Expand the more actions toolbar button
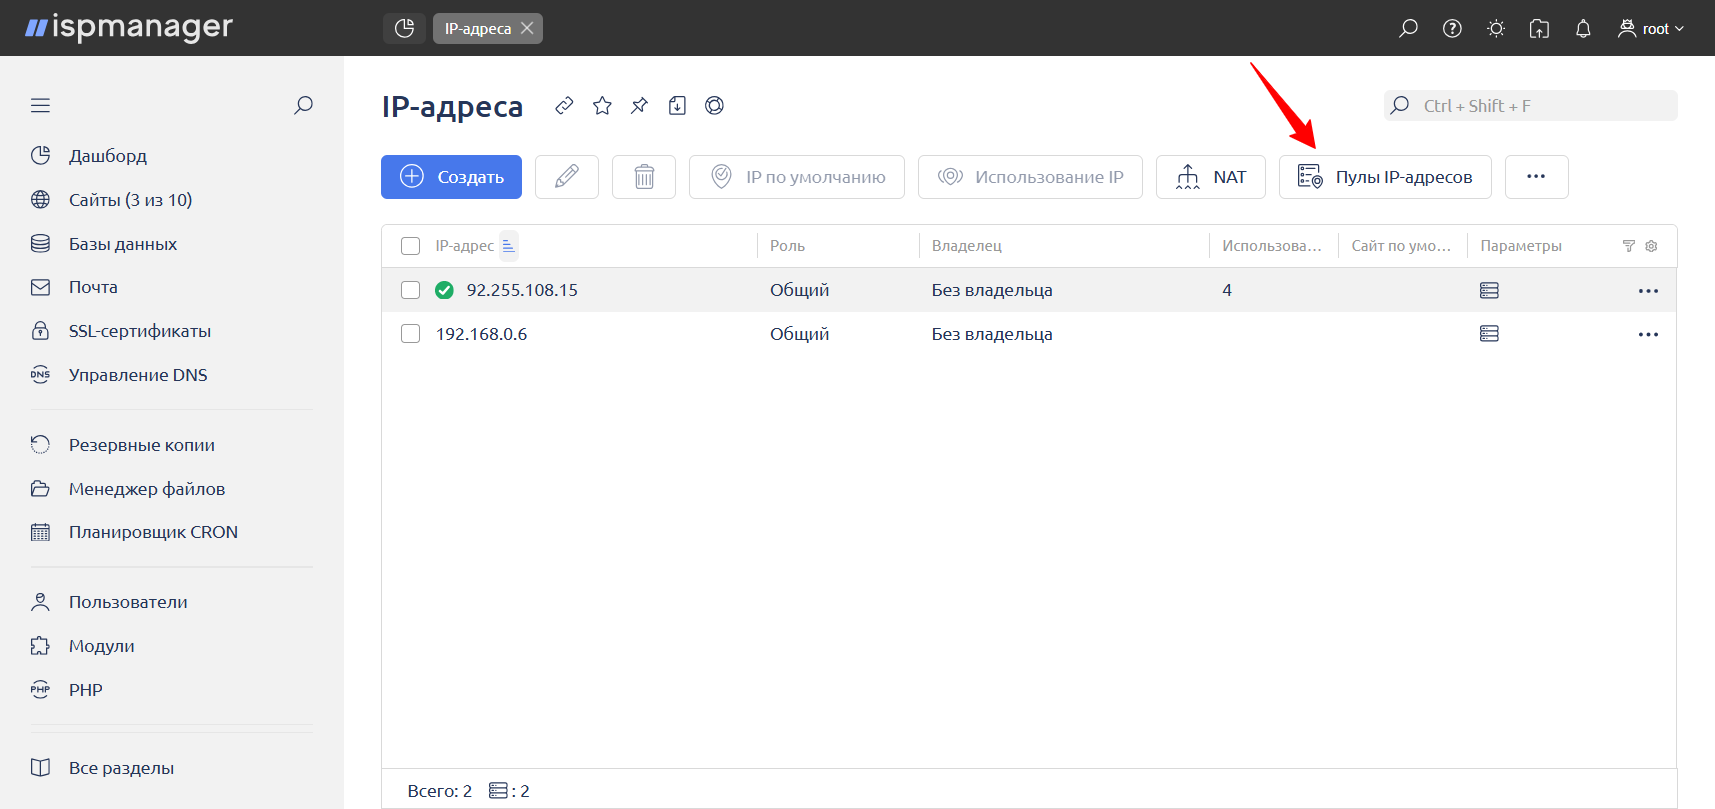This screenshot has width=1715, height=809. (x=1536, y=177)
